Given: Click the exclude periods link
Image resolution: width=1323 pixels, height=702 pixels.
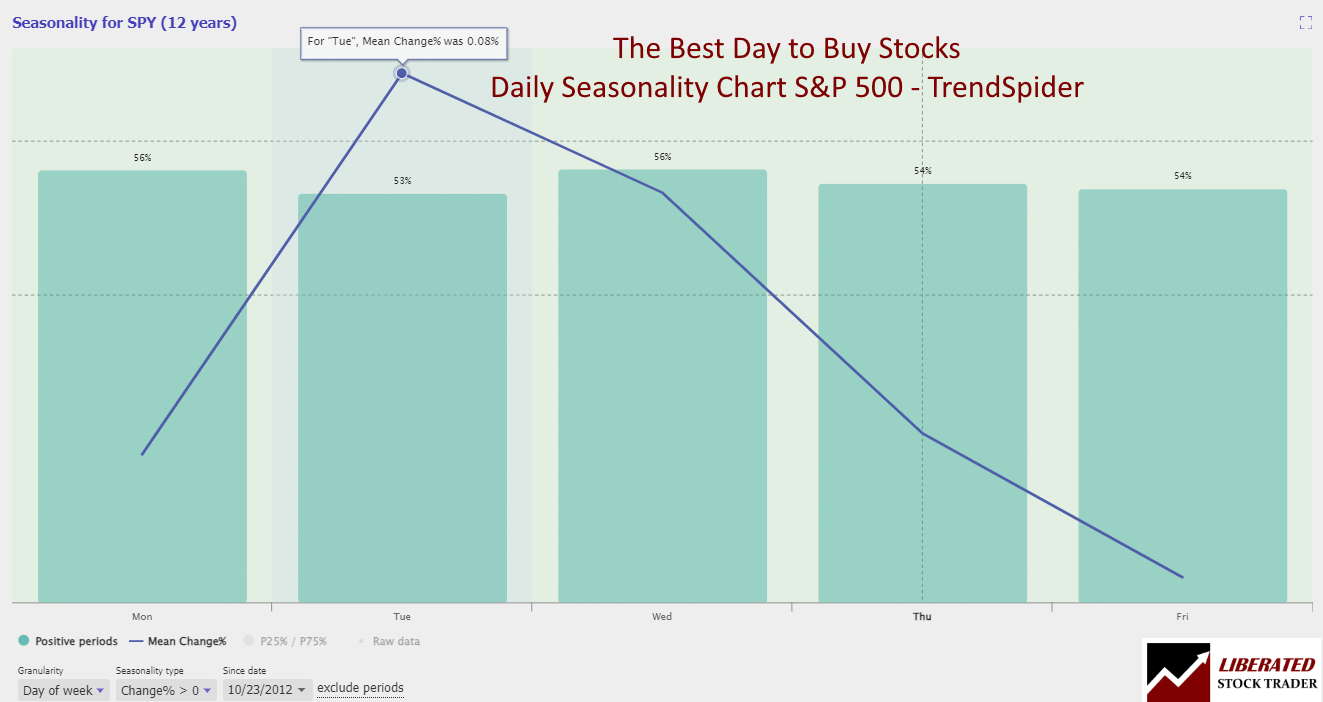Looking at the screenshot, I should click(x=360, y=688).
